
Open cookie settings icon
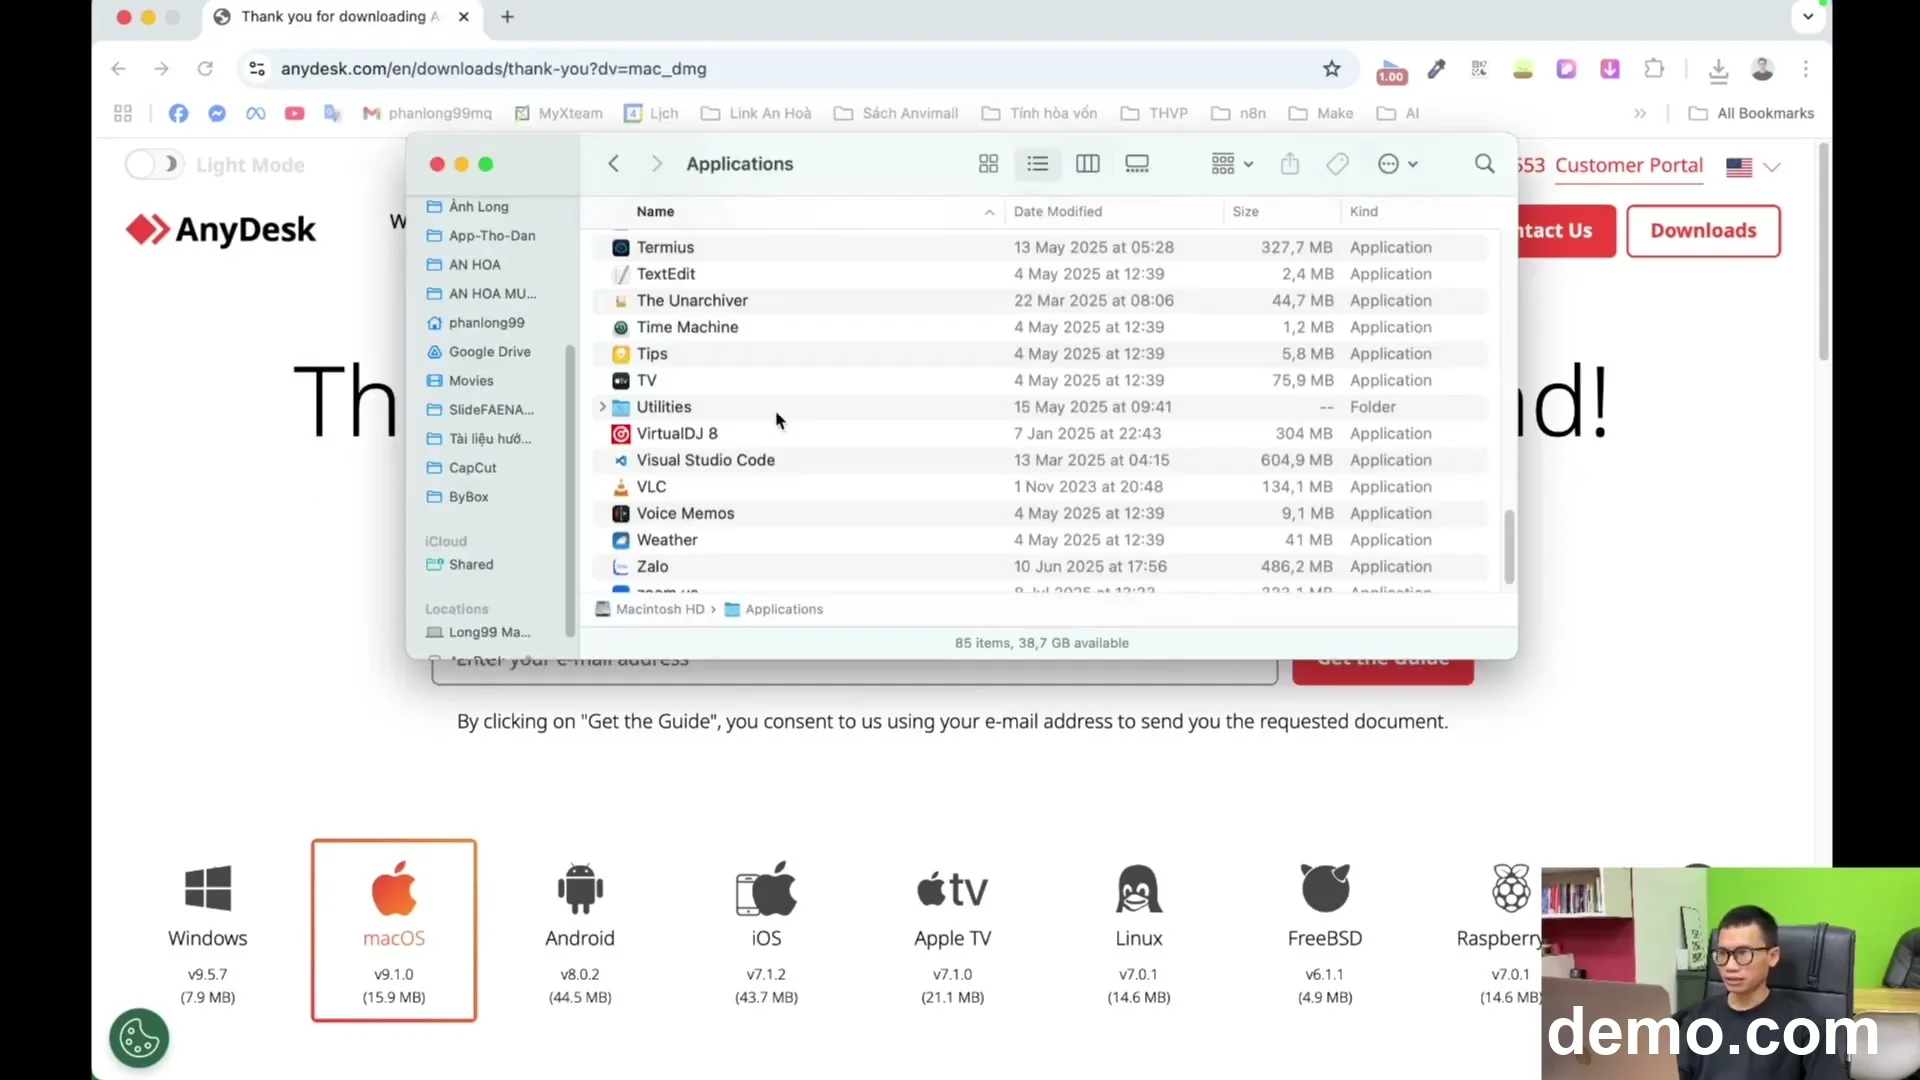139,1038
